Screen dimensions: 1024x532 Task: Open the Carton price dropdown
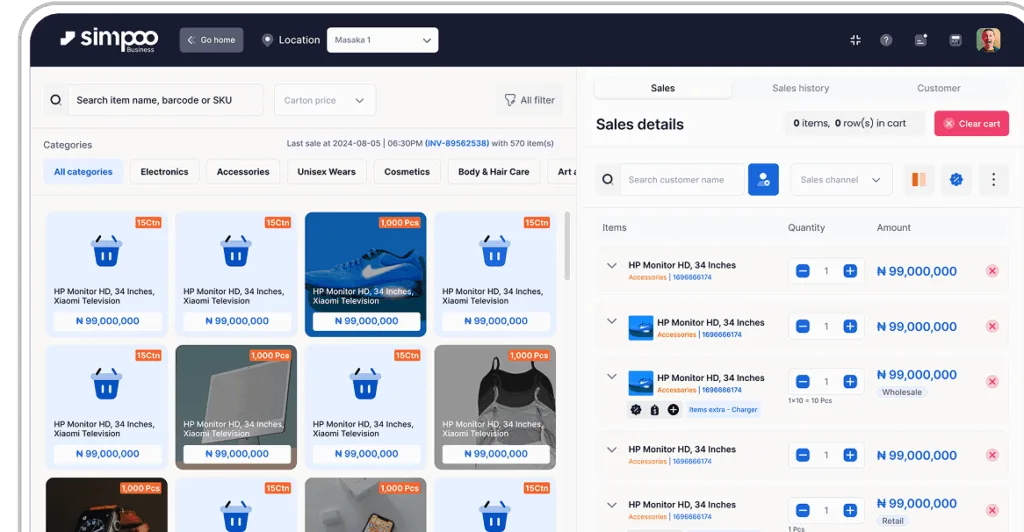click(325, 100)
